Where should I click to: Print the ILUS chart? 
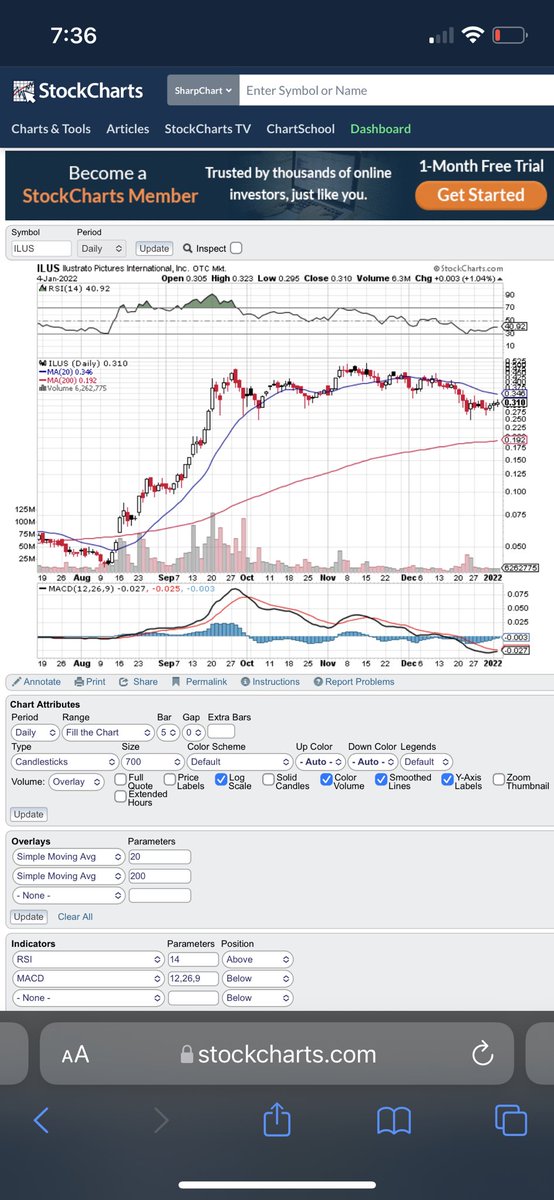(x=89, y=682)
